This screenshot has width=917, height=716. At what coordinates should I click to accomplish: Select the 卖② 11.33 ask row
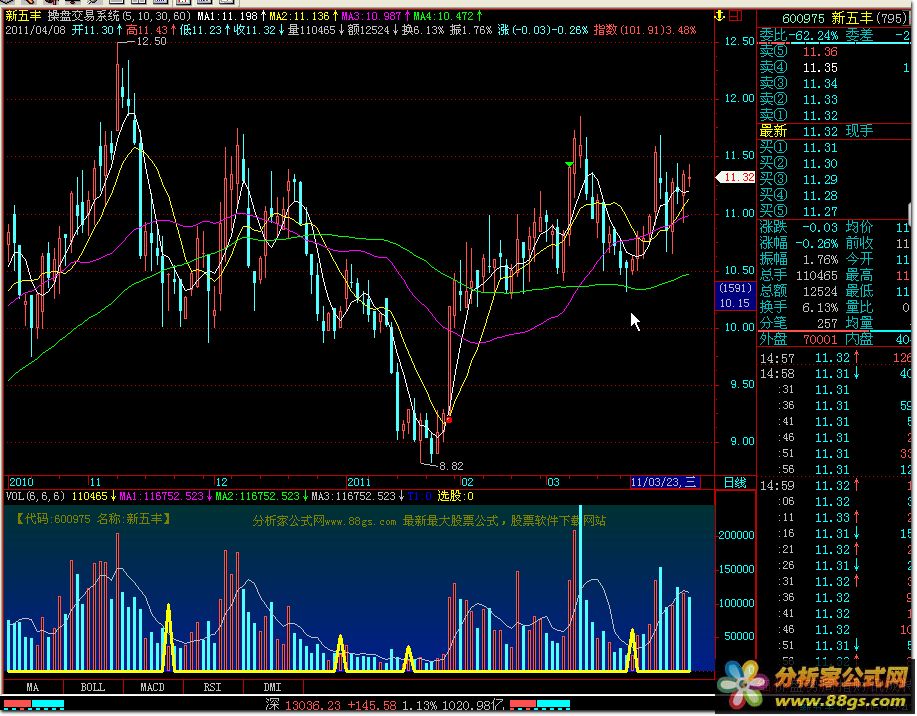click(835, 99)
